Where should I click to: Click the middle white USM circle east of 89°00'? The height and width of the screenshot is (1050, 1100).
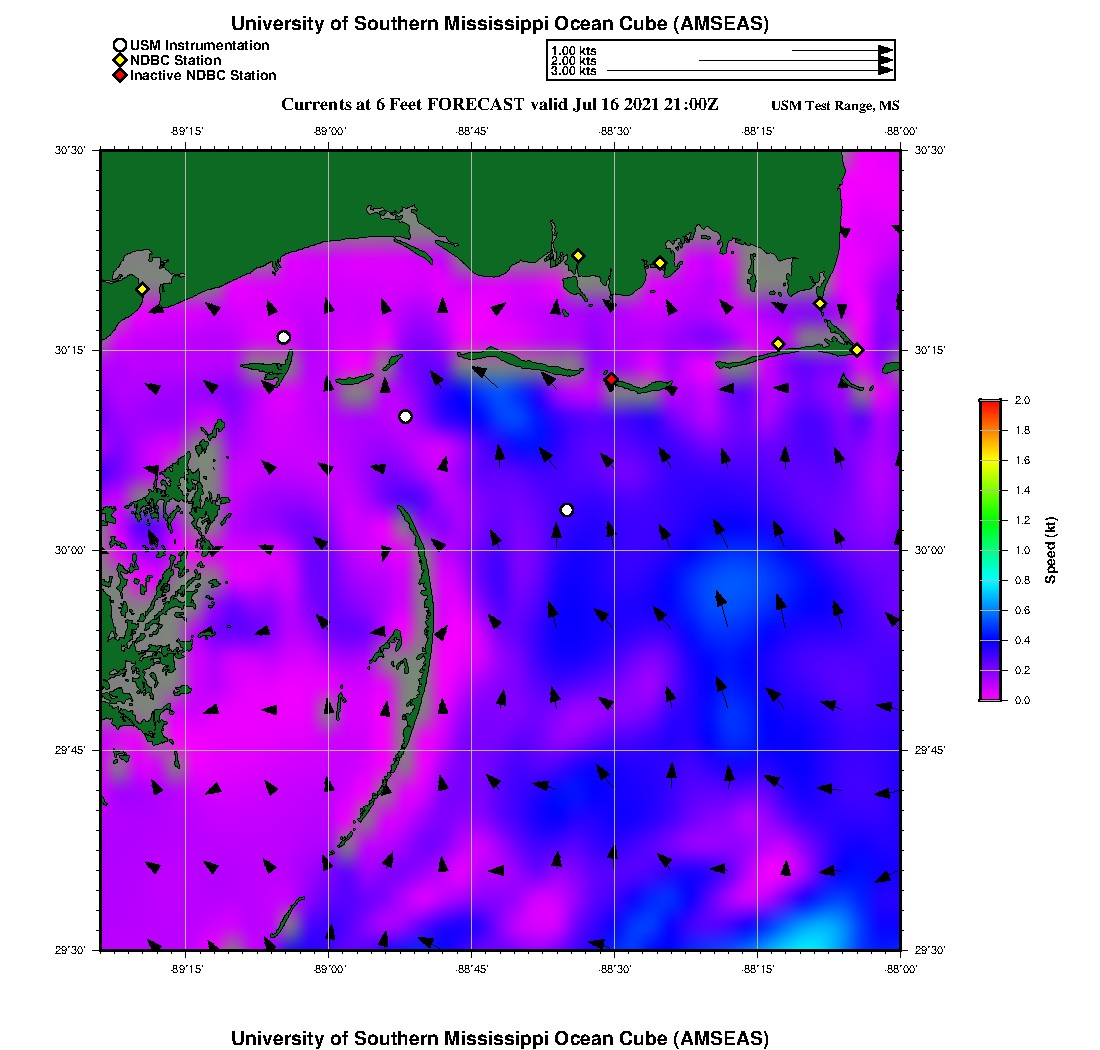tap(405, 416)
